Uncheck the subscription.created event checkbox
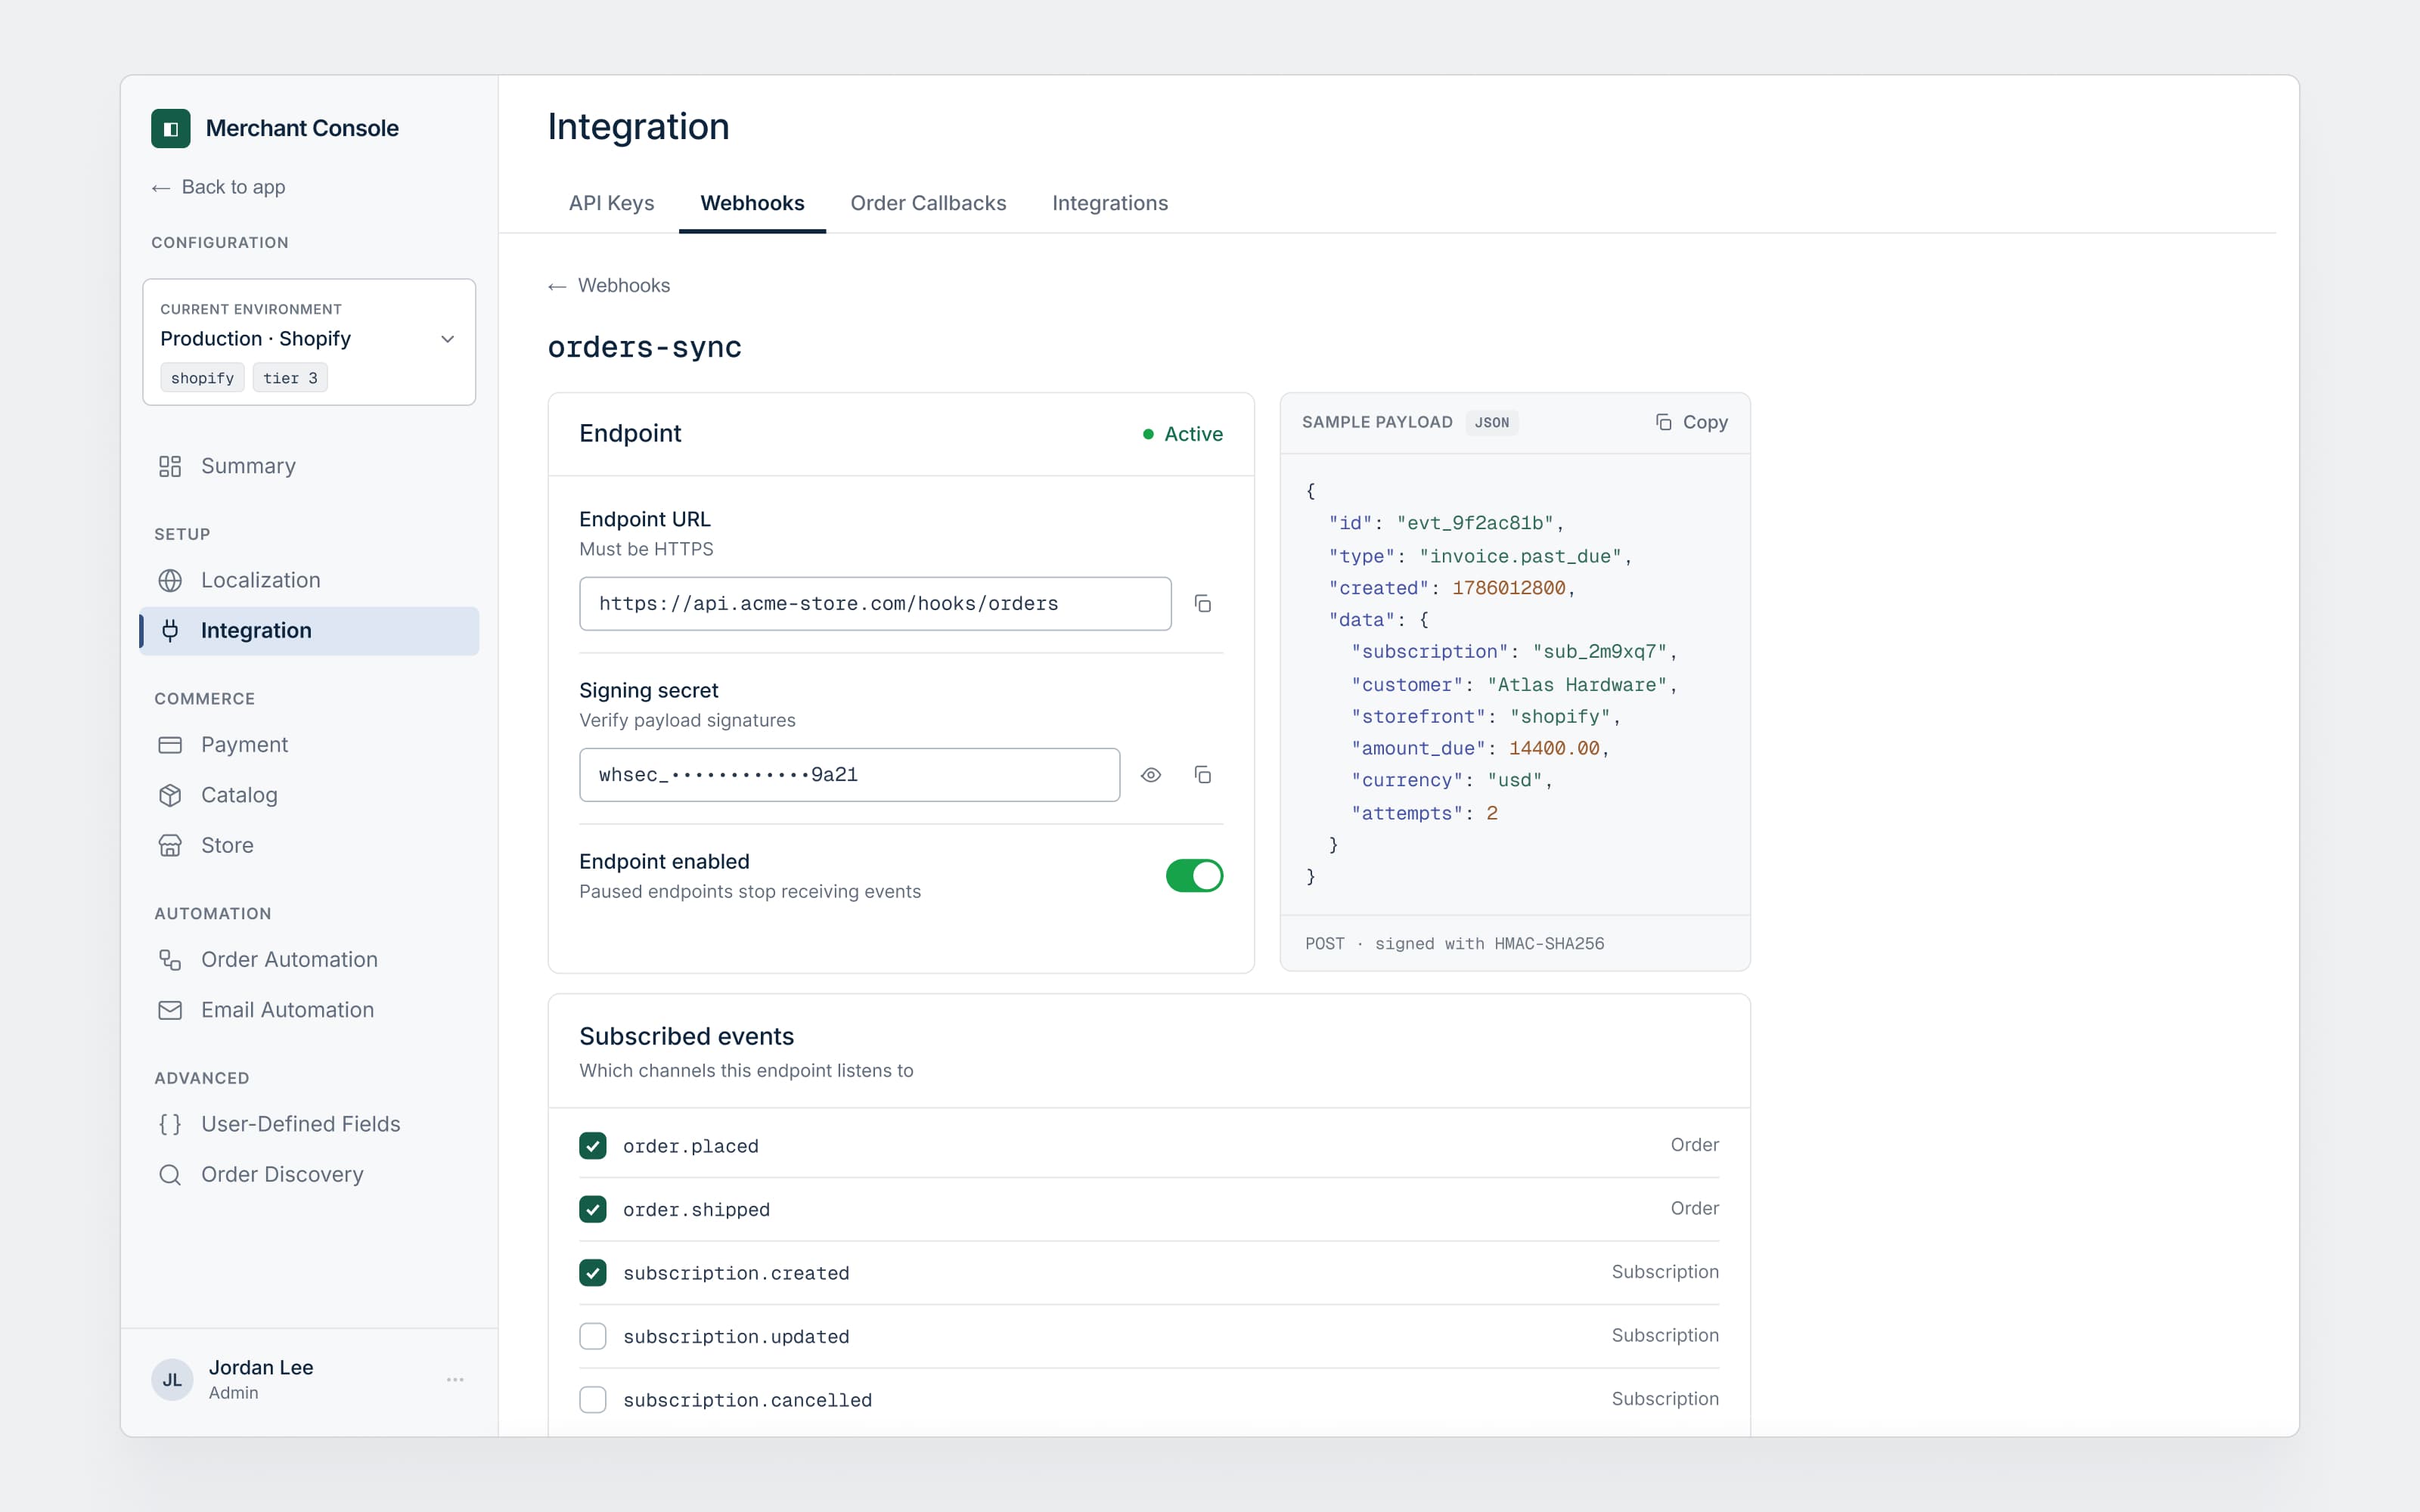 593,1273
